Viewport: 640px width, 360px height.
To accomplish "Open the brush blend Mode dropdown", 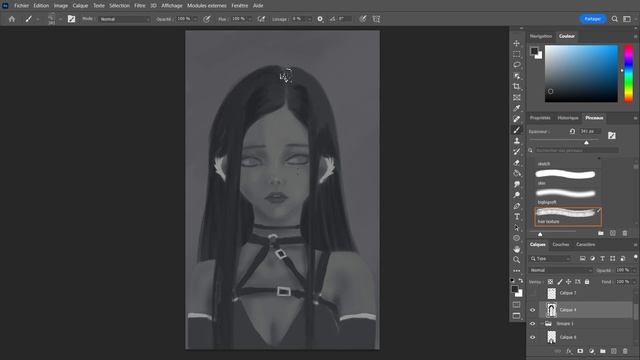I will click(x=124, y=19).
